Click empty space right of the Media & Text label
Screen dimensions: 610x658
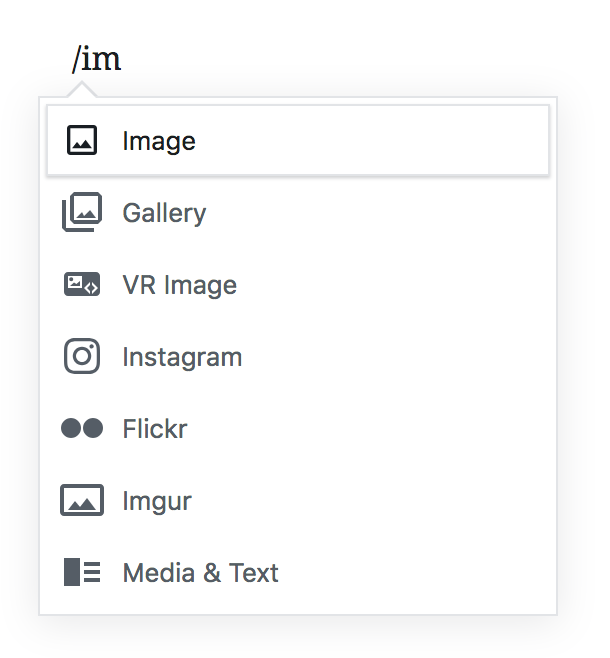420,573
